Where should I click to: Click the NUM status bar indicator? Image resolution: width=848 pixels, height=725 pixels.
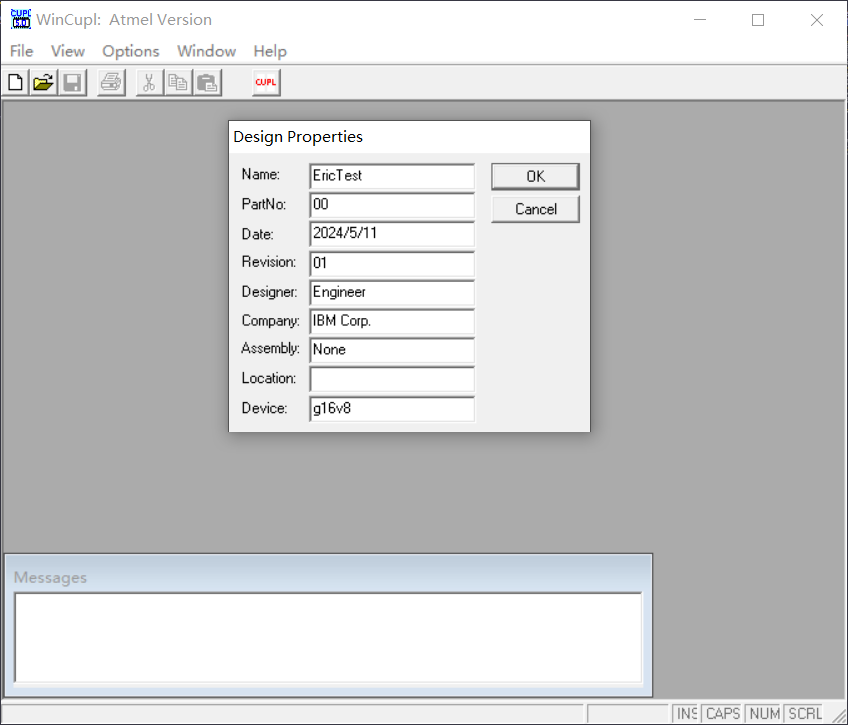pos(764,714)
